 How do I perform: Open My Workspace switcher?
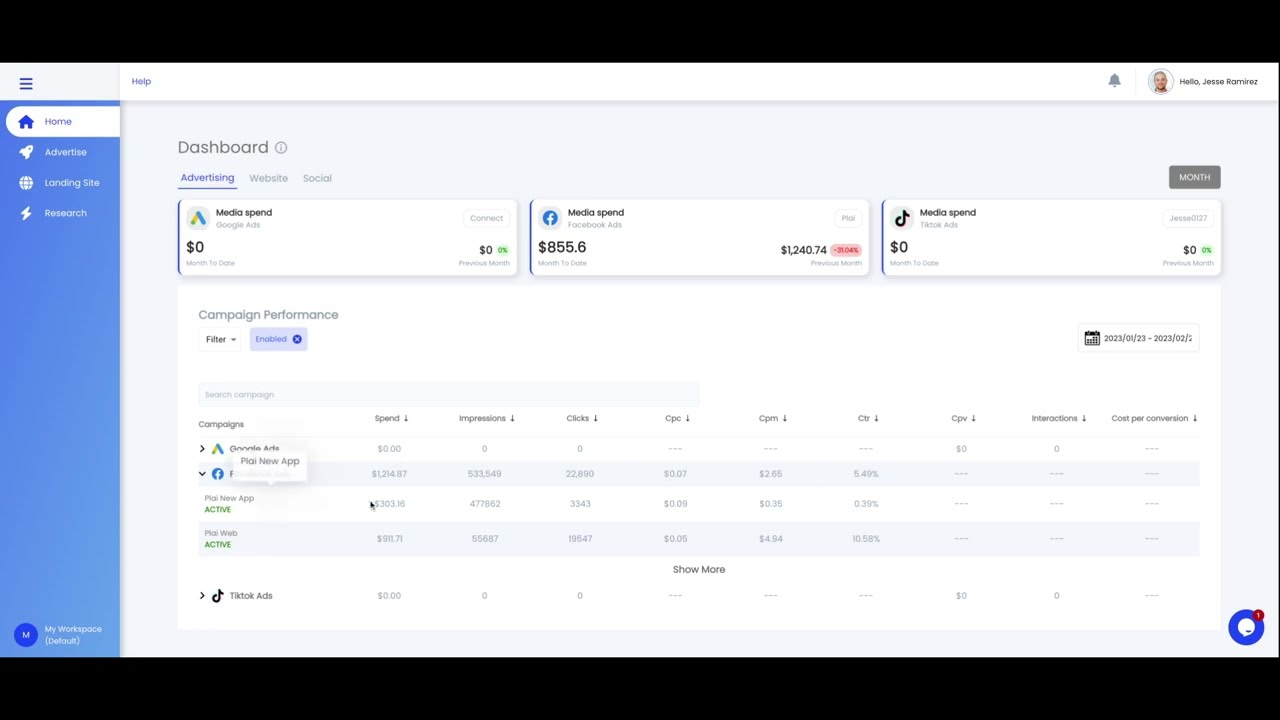click(73, 635)
